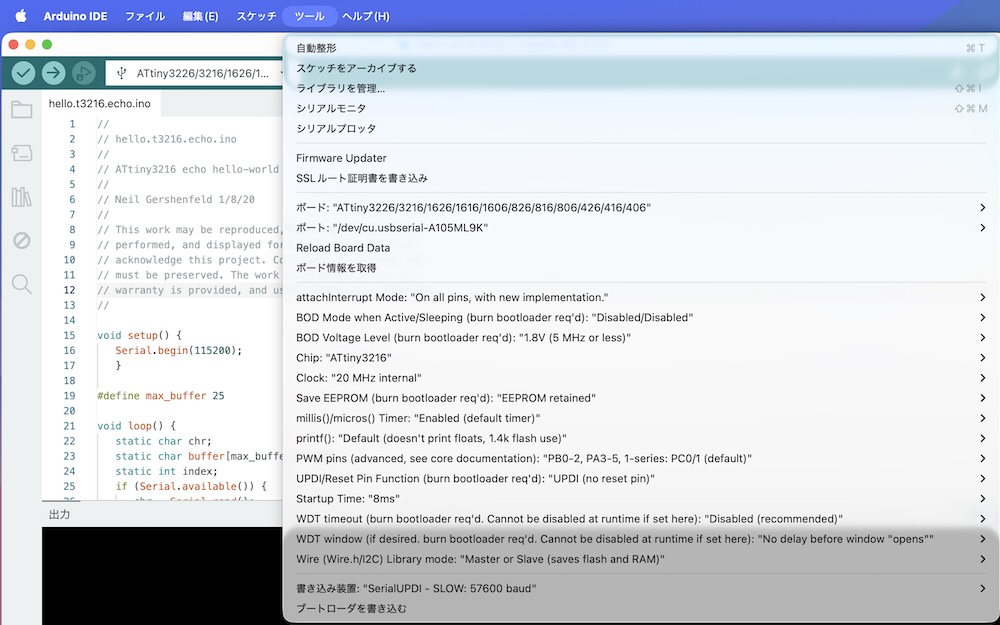Click the Start Debugging icon
The image size is (1000, 625).
pyautogui.click(x=84, y=73)
